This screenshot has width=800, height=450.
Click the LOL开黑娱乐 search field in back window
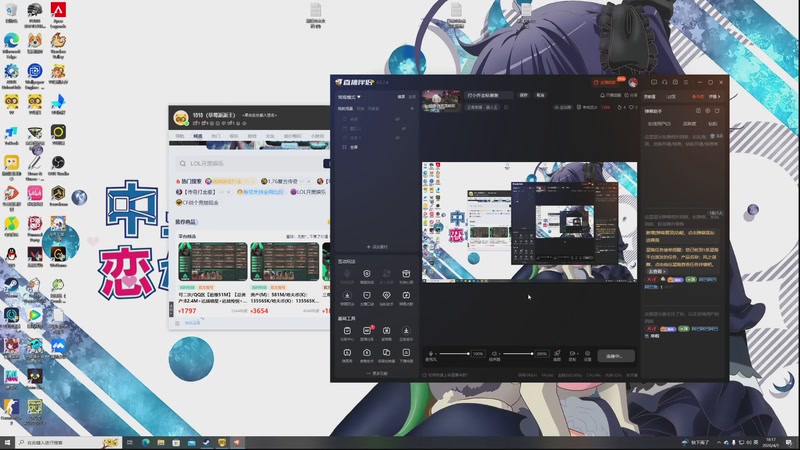pyautogui.click(x=248, y=164)
